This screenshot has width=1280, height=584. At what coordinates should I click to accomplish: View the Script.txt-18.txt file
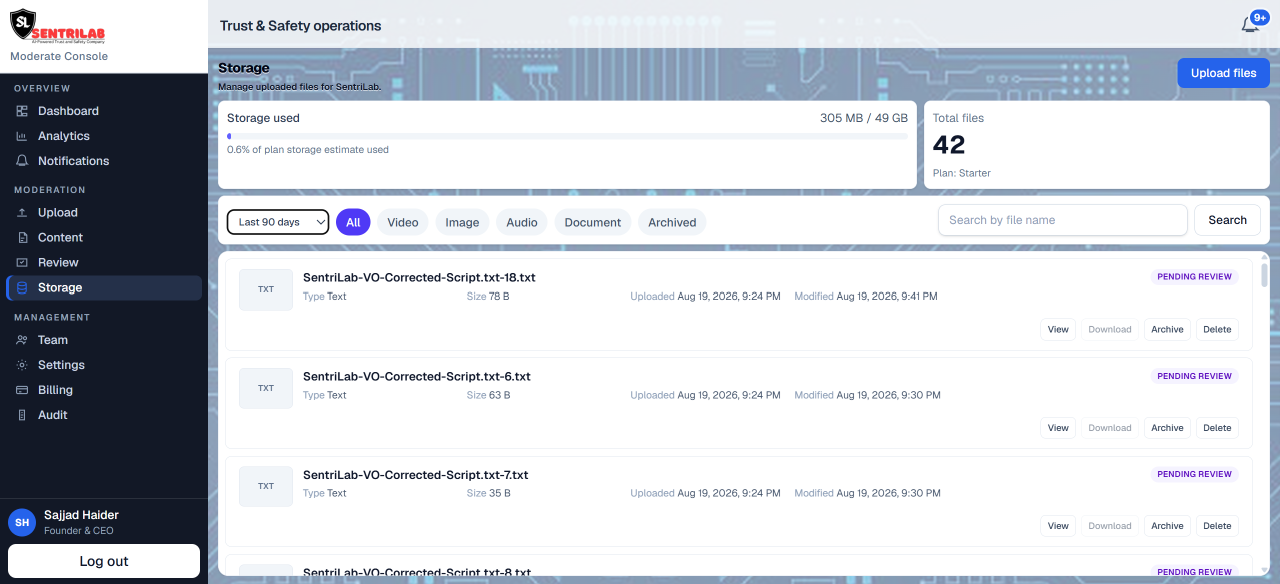pyautogui.click(x=1058, y=329)
